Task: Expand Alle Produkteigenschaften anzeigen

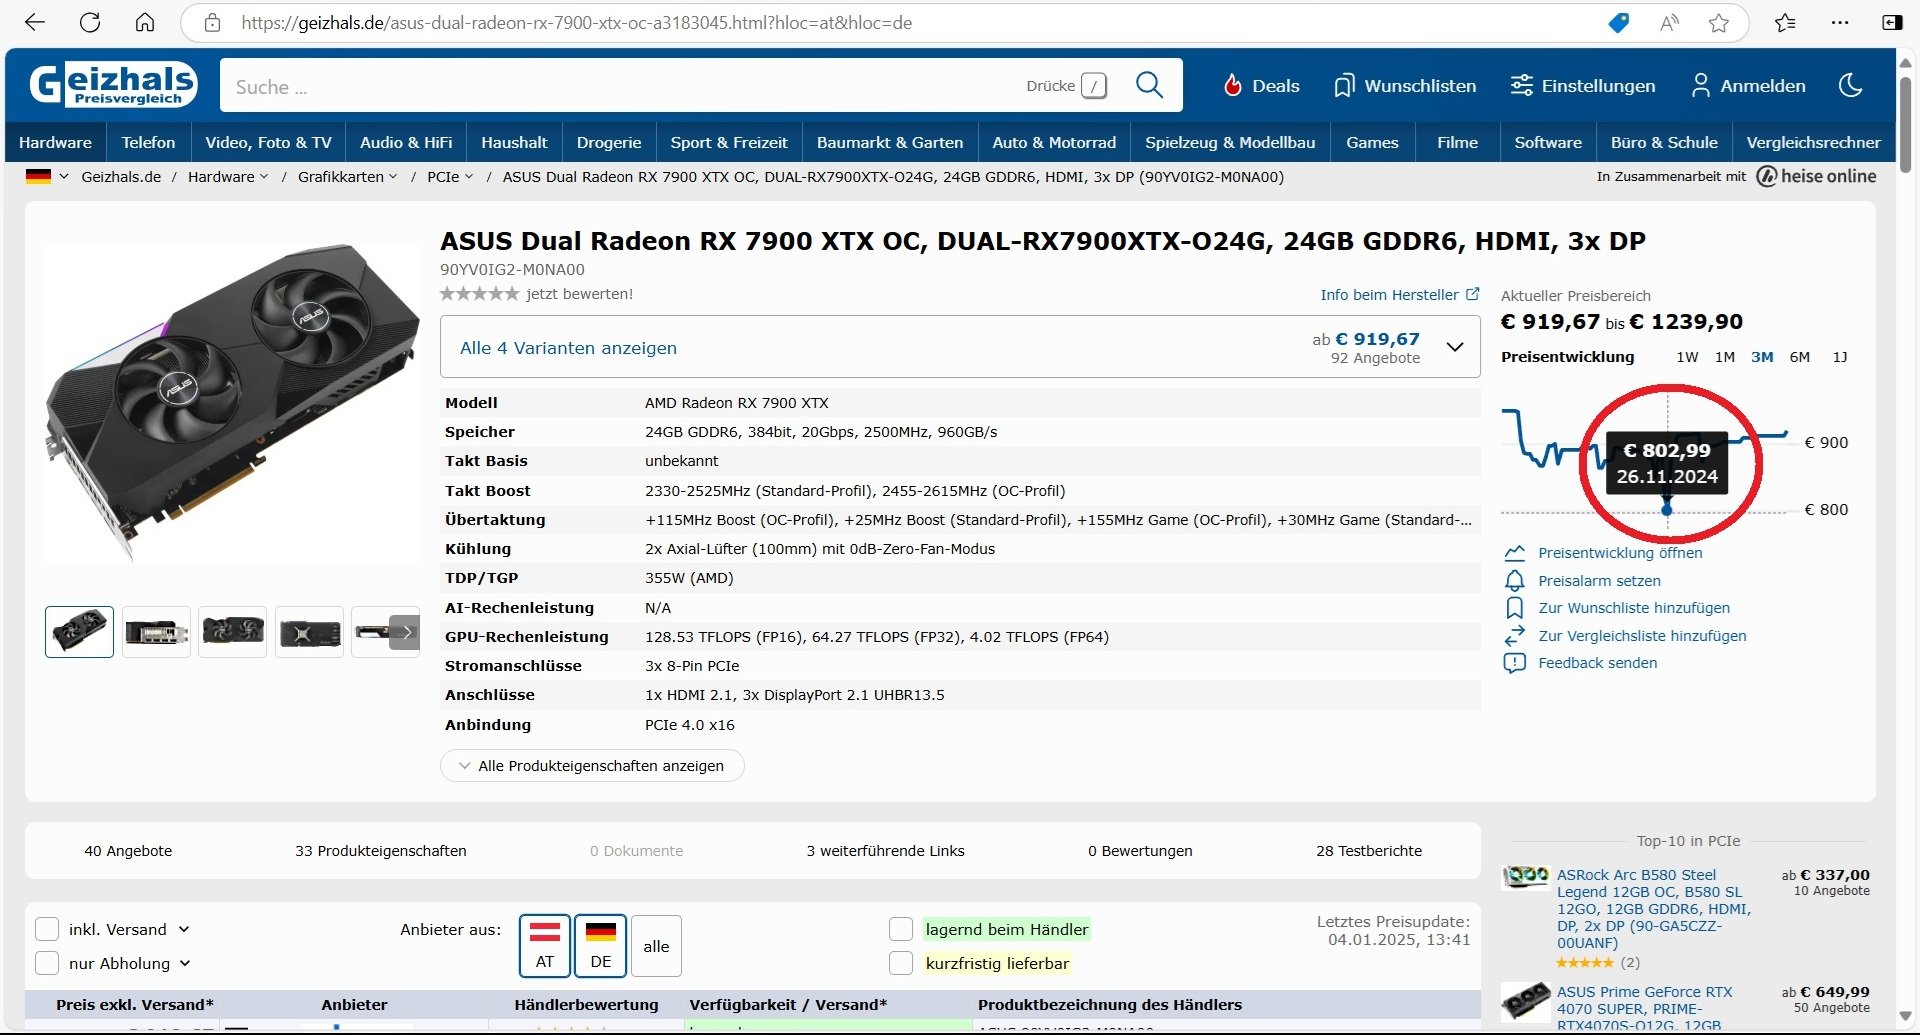Action: click(x=592, y=765)
